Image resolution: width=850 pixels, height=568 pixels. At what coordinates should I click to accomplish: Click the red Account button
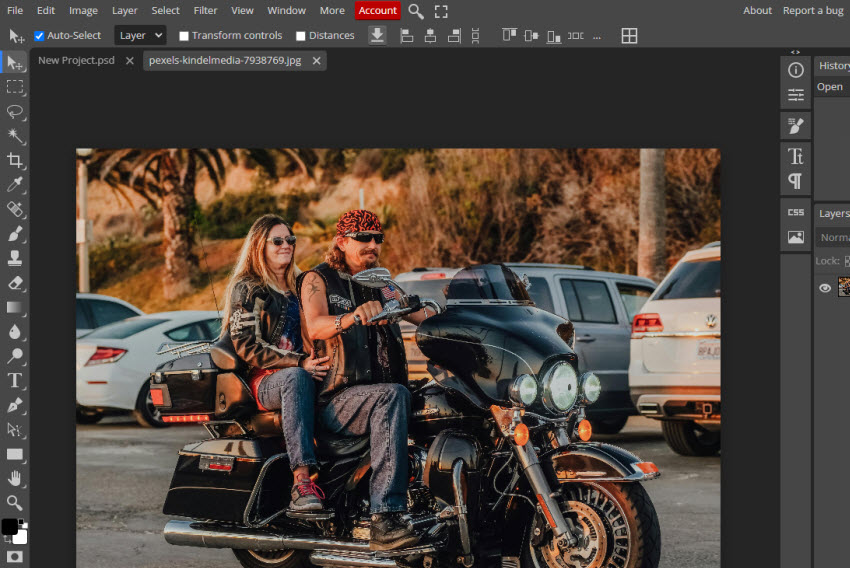(378, 10)
